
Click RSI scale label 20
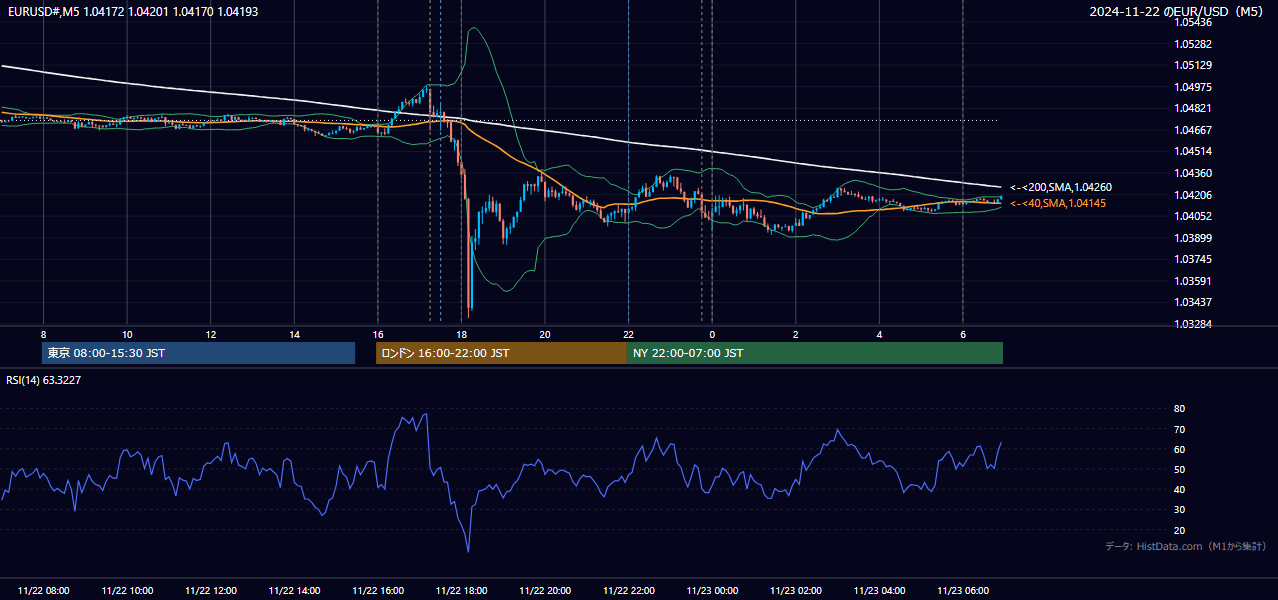1180,530
